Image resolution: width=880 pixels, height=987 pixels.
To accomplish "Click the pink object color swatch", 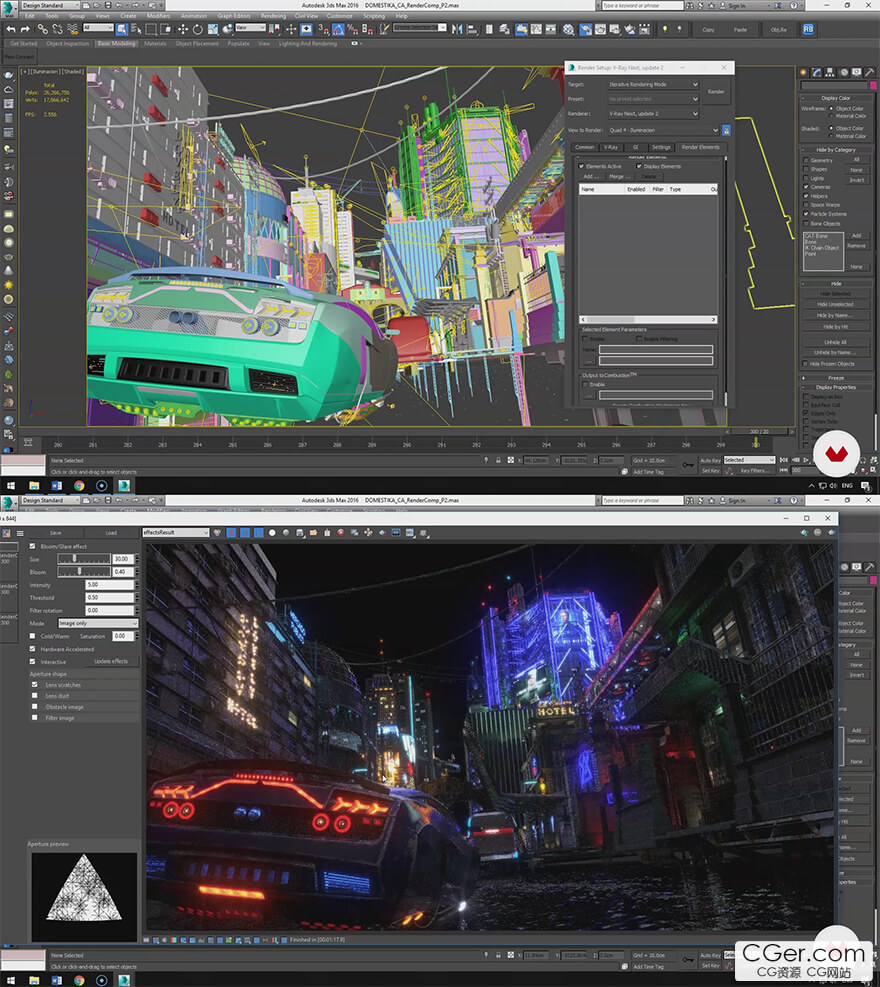I will (873, 85).
